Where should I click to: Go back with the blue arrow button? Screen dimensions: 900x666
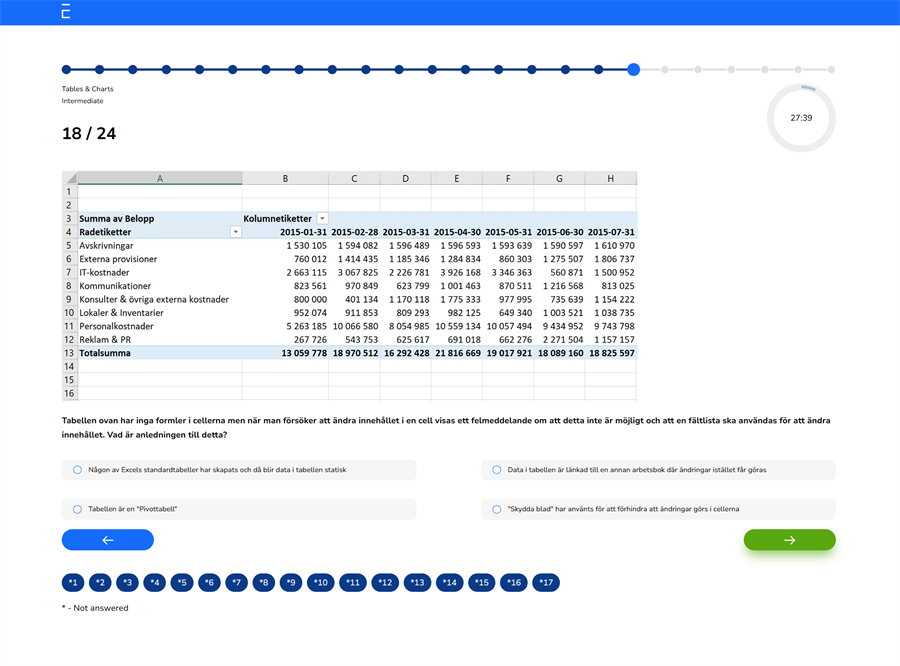pos(107,539)
